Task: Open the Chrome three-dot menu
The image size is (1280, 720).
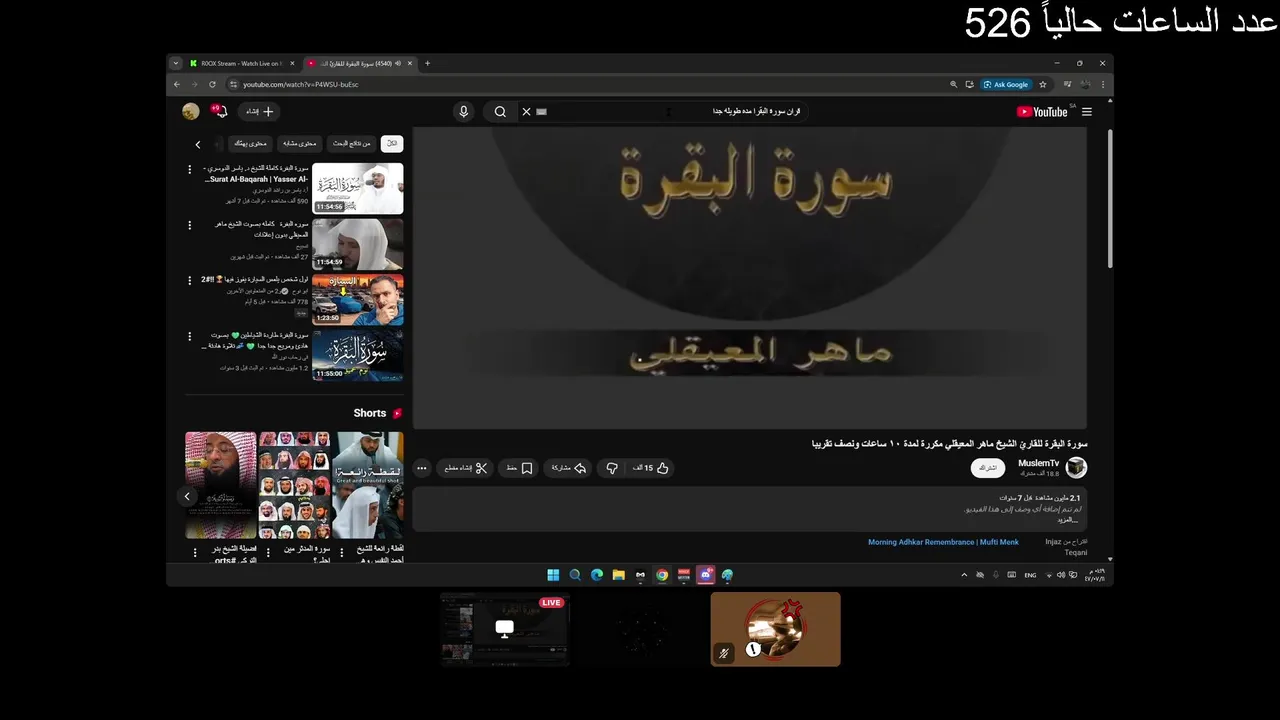Action: pyautogui.click(x=1103, y=84)
